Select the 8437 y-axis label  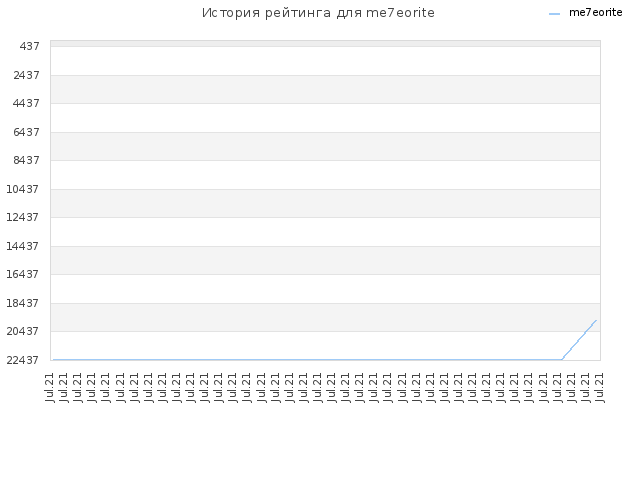coord(26,160)
